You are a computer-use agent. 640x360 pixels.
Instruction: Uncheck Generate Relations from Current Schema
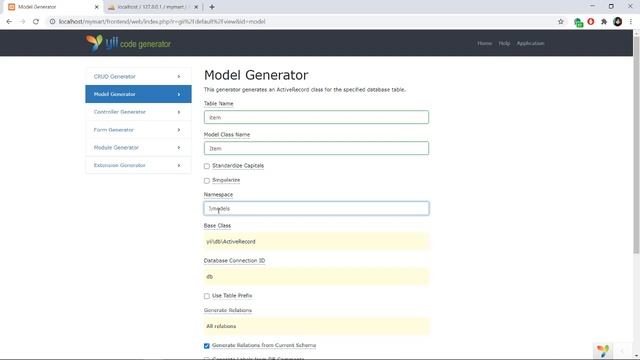click(x=207, y=346)
